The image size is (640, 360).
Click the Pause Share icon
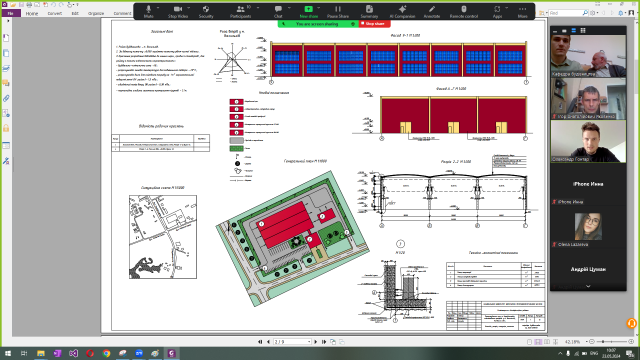click(338, 11)
